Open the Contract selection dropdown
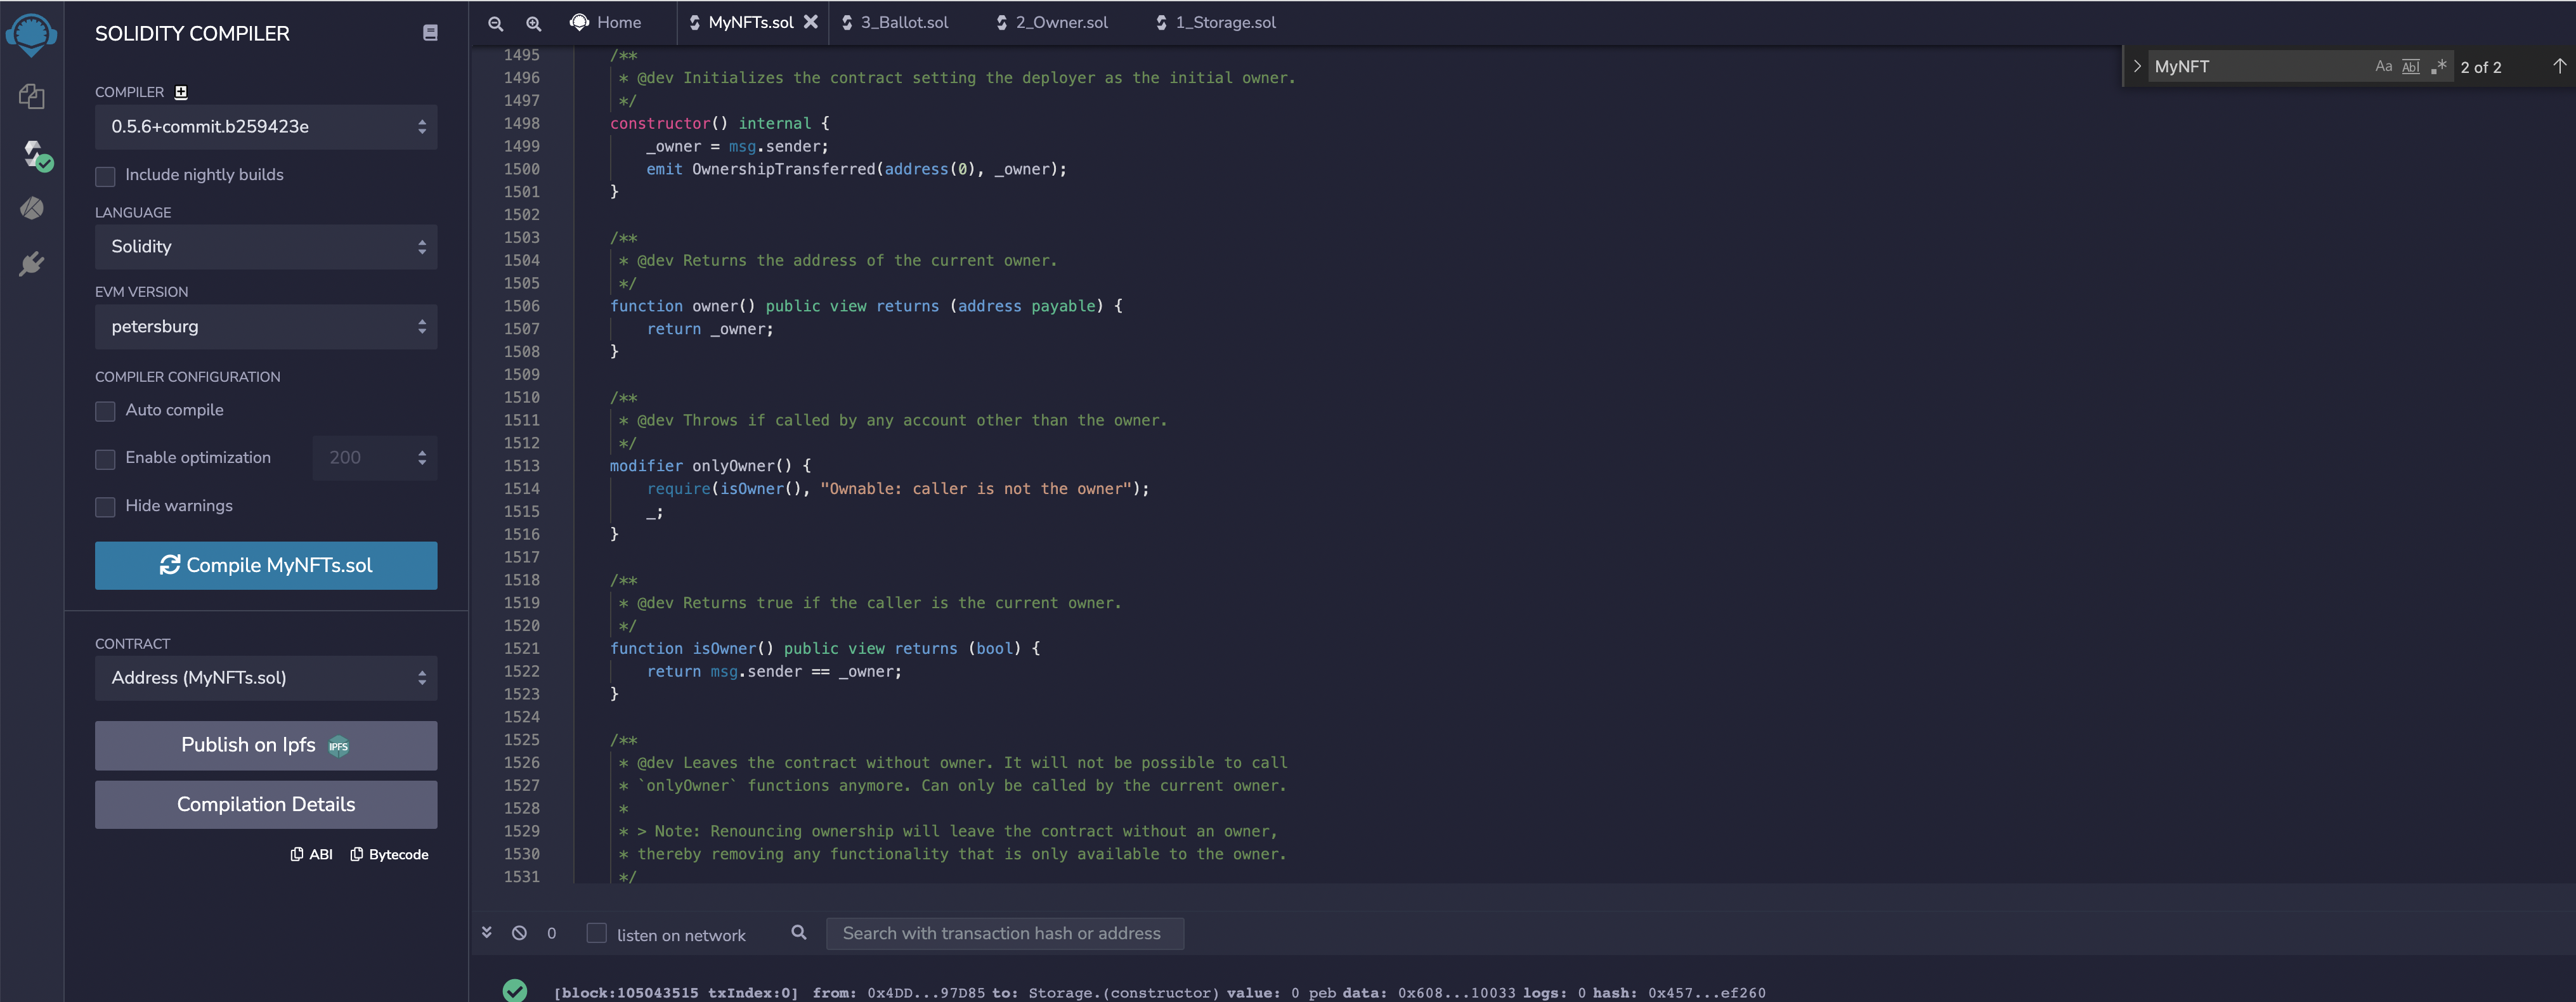This screenshot has width=2576, height=1002. [266, 678]
